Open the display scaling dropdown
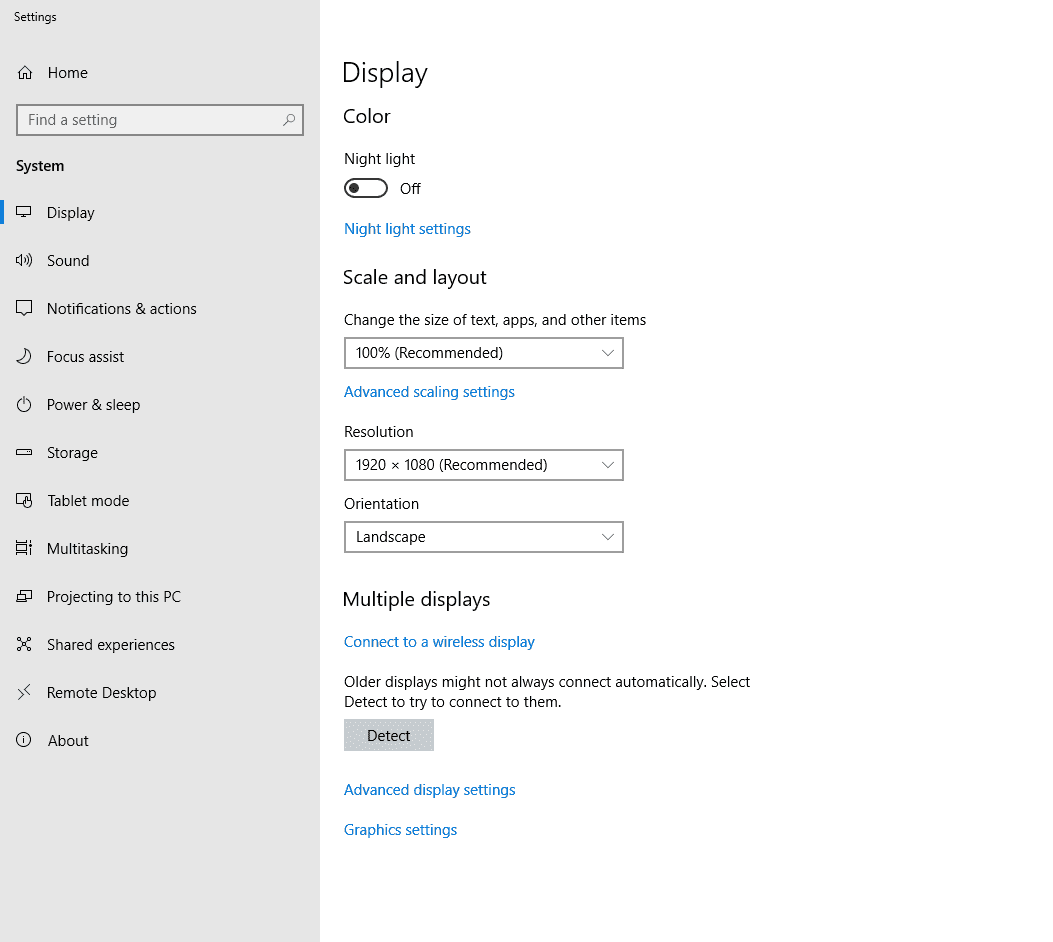The width and height of the screenshot is (1053, 942). pos(484,353)
